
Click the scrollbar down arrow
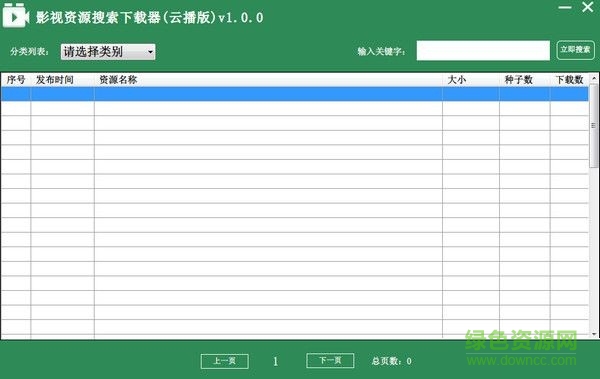pyautogui.click(x=594, y=334)
